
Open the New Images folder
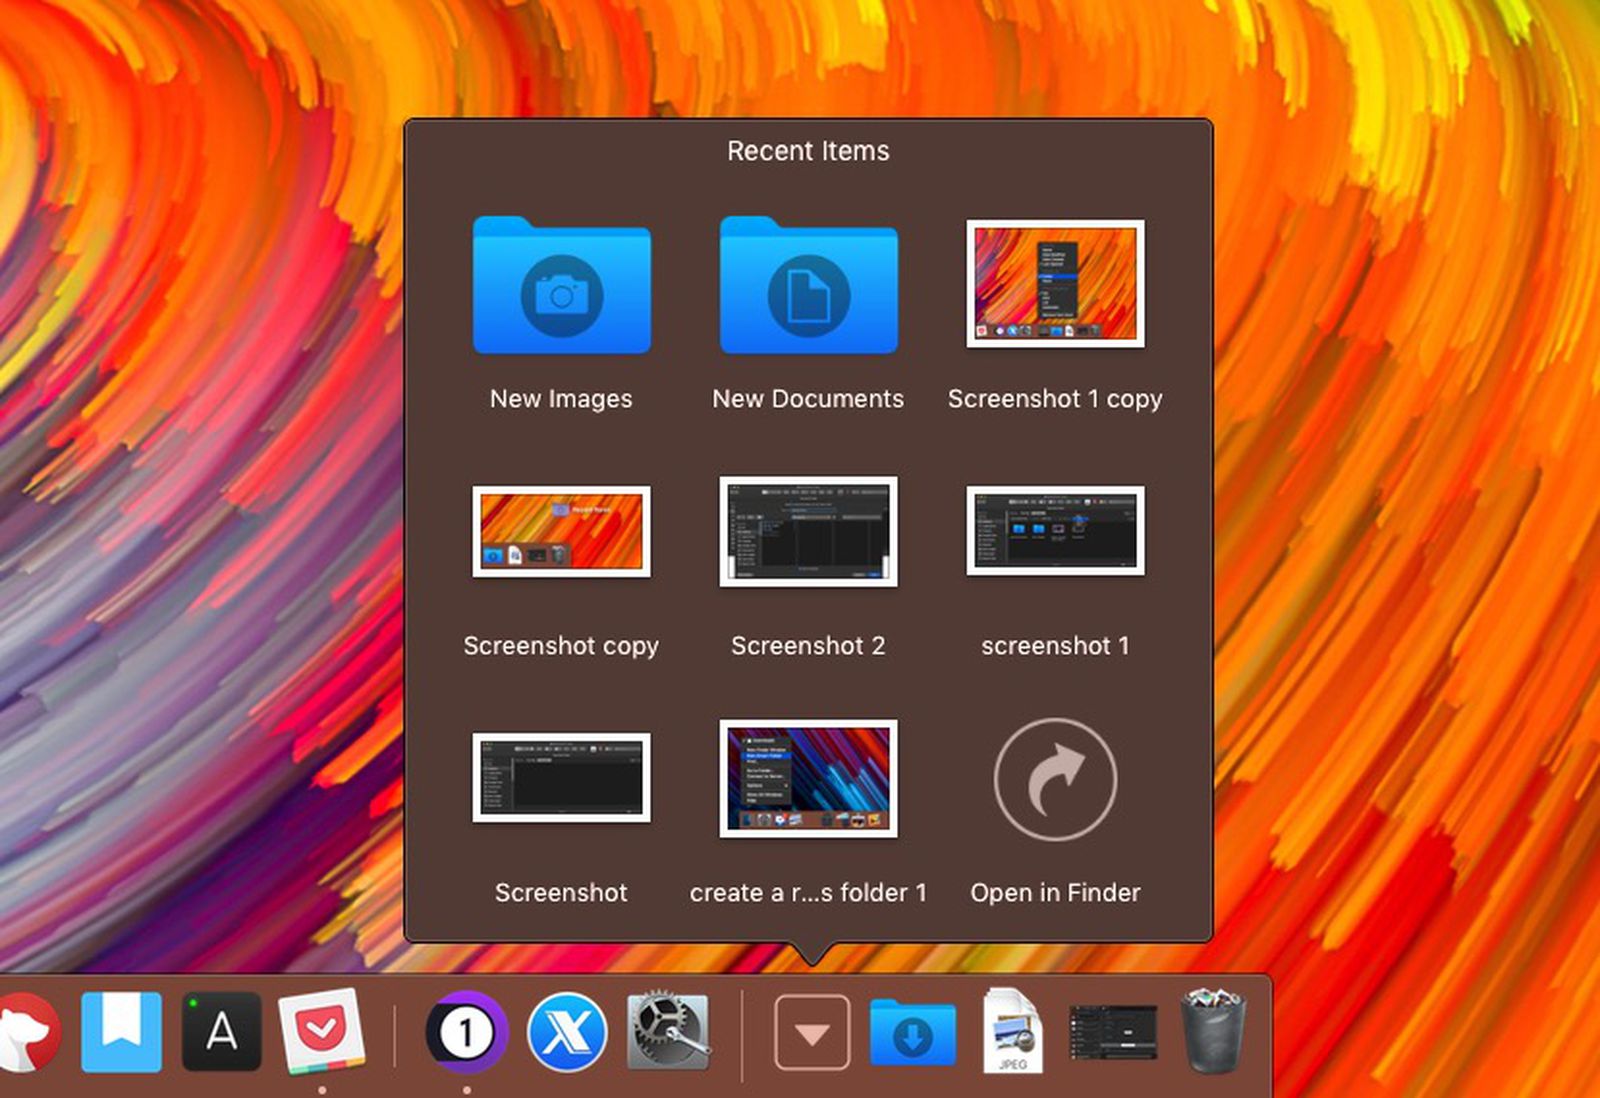pyautogui.click(x=562, y=290)
